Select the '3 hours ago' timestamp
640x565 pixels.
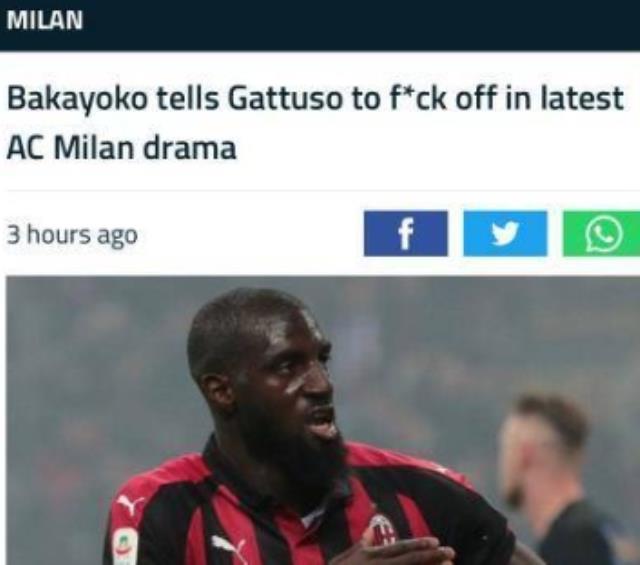[72, 236]
